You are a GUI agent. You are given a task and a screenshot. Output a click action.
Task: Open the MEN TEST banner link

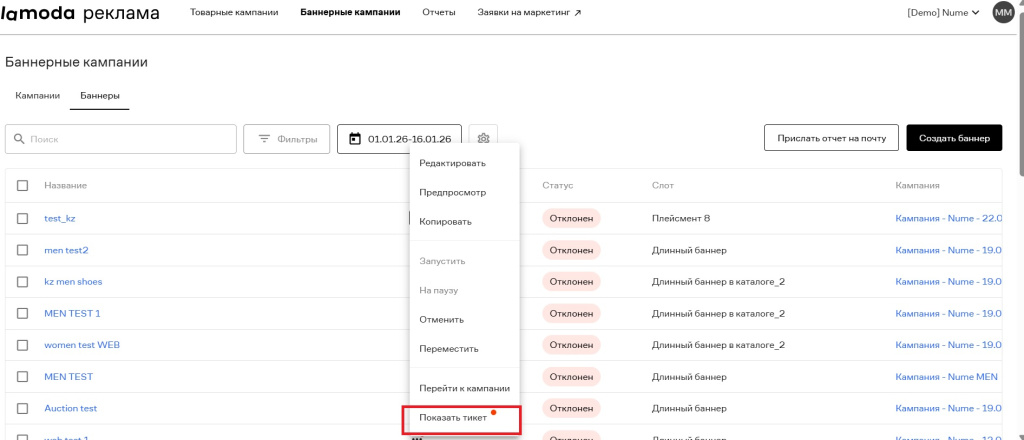pos(69,377)
